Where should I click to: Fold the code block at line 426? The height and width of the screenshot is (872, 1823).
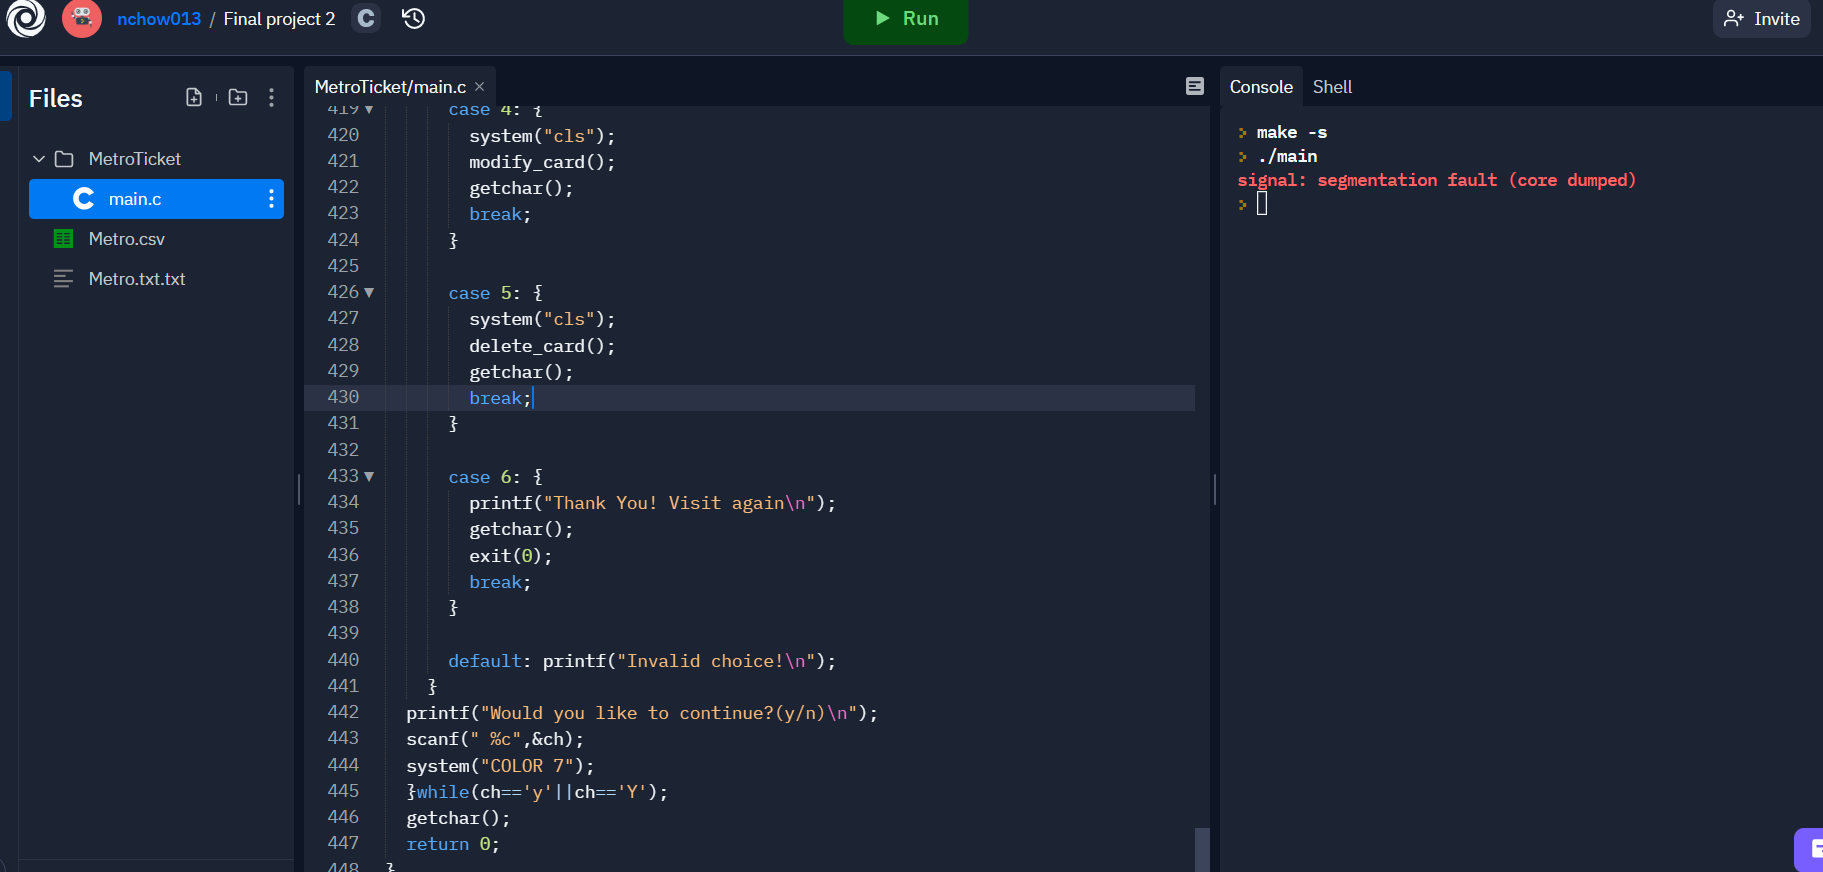tap(369, 293)
